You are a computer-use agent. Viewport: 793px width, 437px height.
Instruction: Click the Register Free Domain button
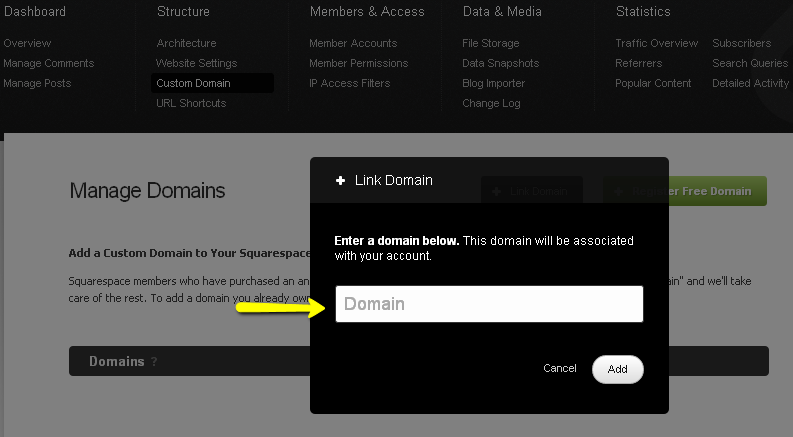[x=685, y=191]
